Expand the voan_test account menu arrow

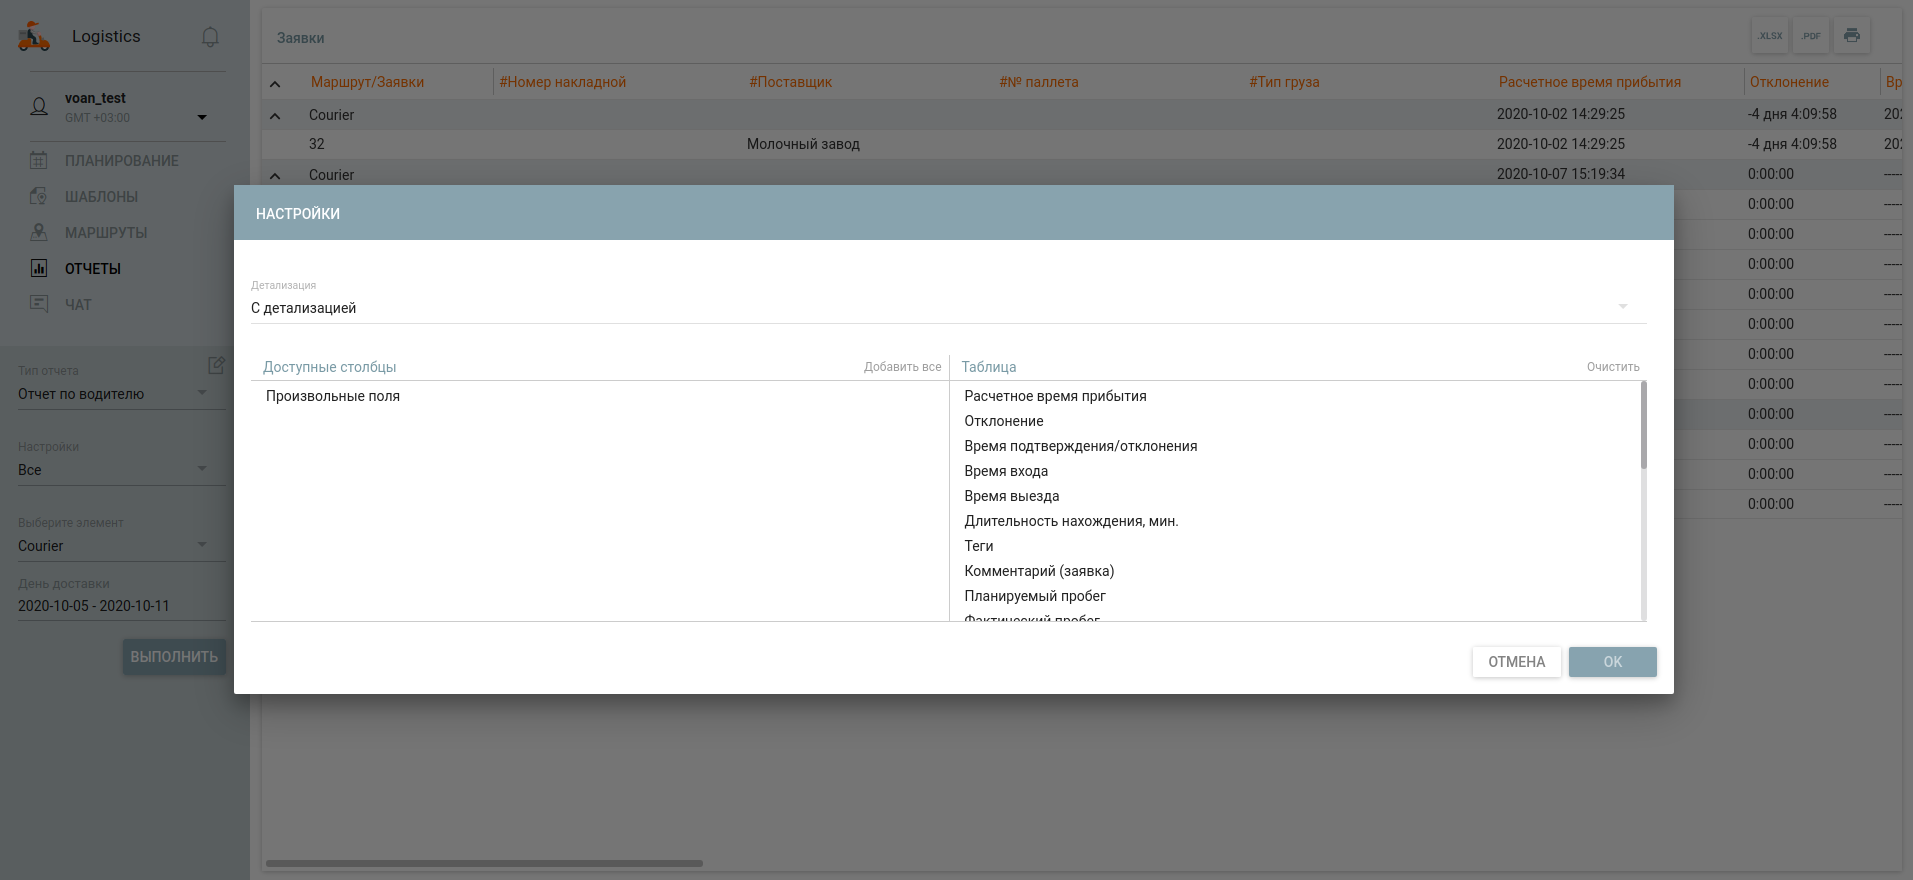tap(202, 117)
